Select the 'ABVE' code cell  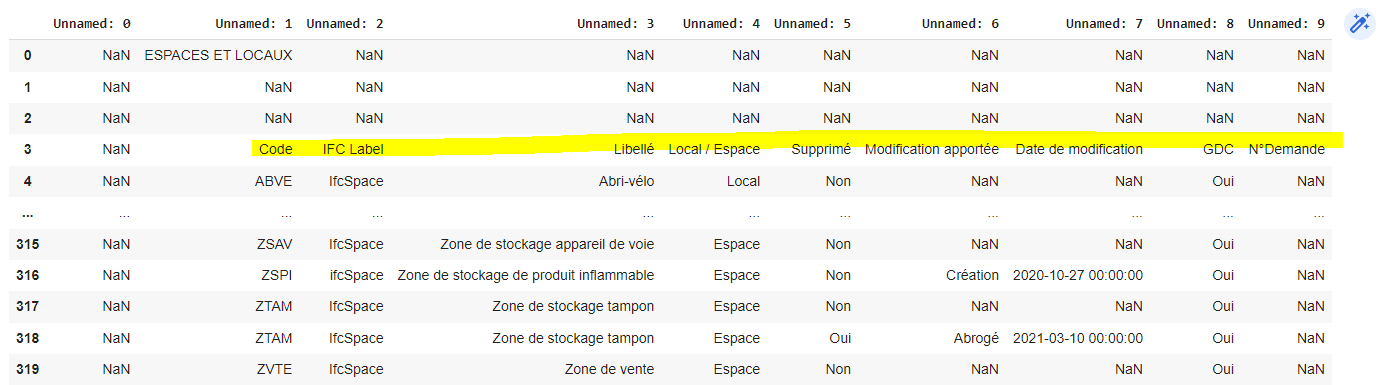click(x=274, y=181)
